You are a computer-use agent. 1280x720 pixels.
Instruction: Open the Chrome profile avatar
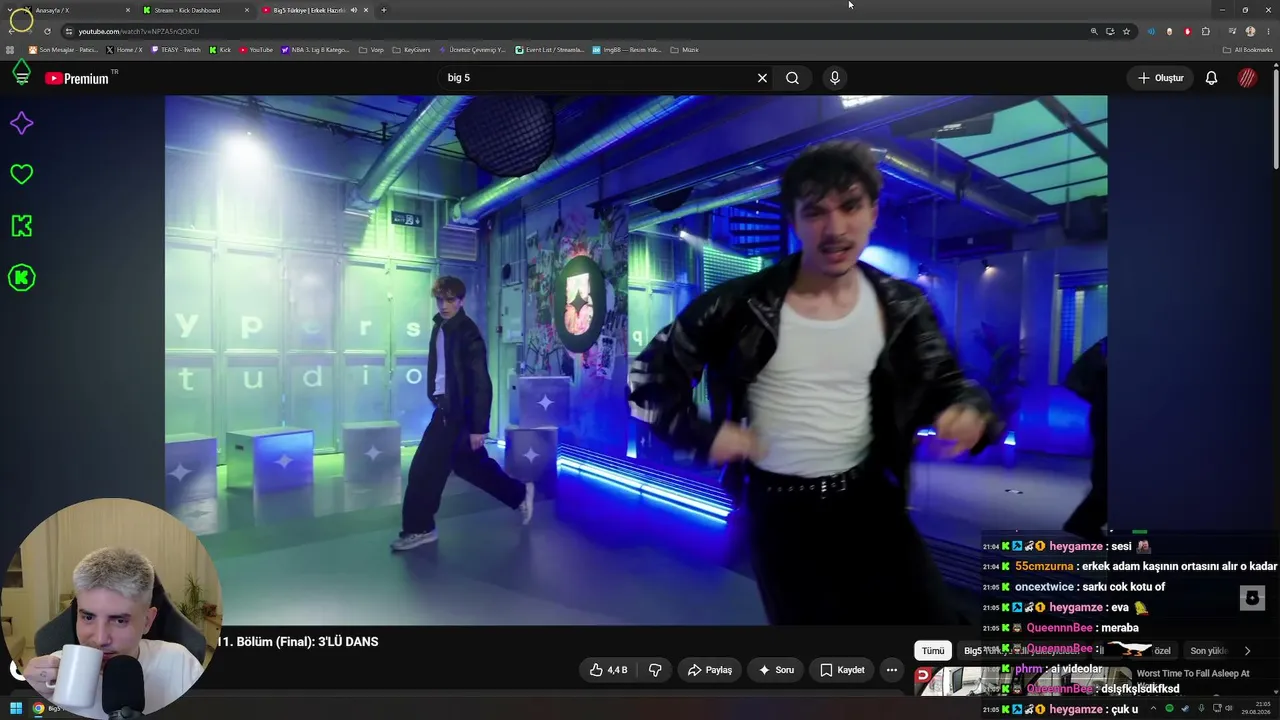tap(1250, 31)
